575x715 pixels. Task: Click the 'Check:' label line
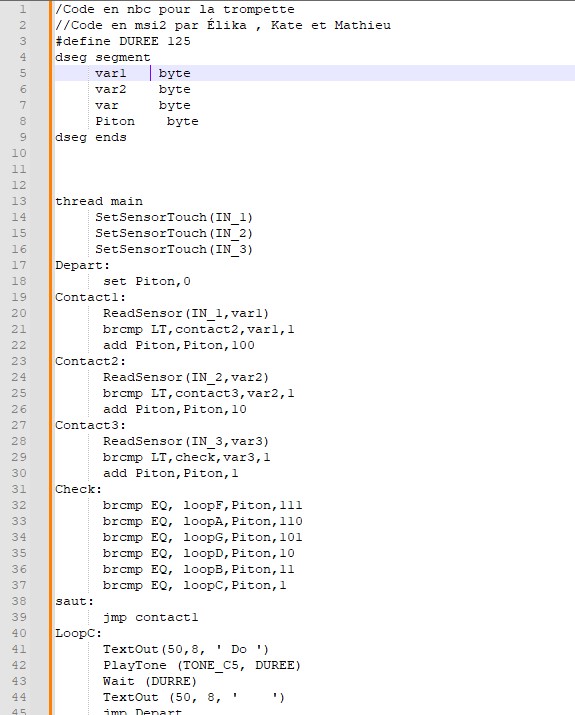(78, 489)
